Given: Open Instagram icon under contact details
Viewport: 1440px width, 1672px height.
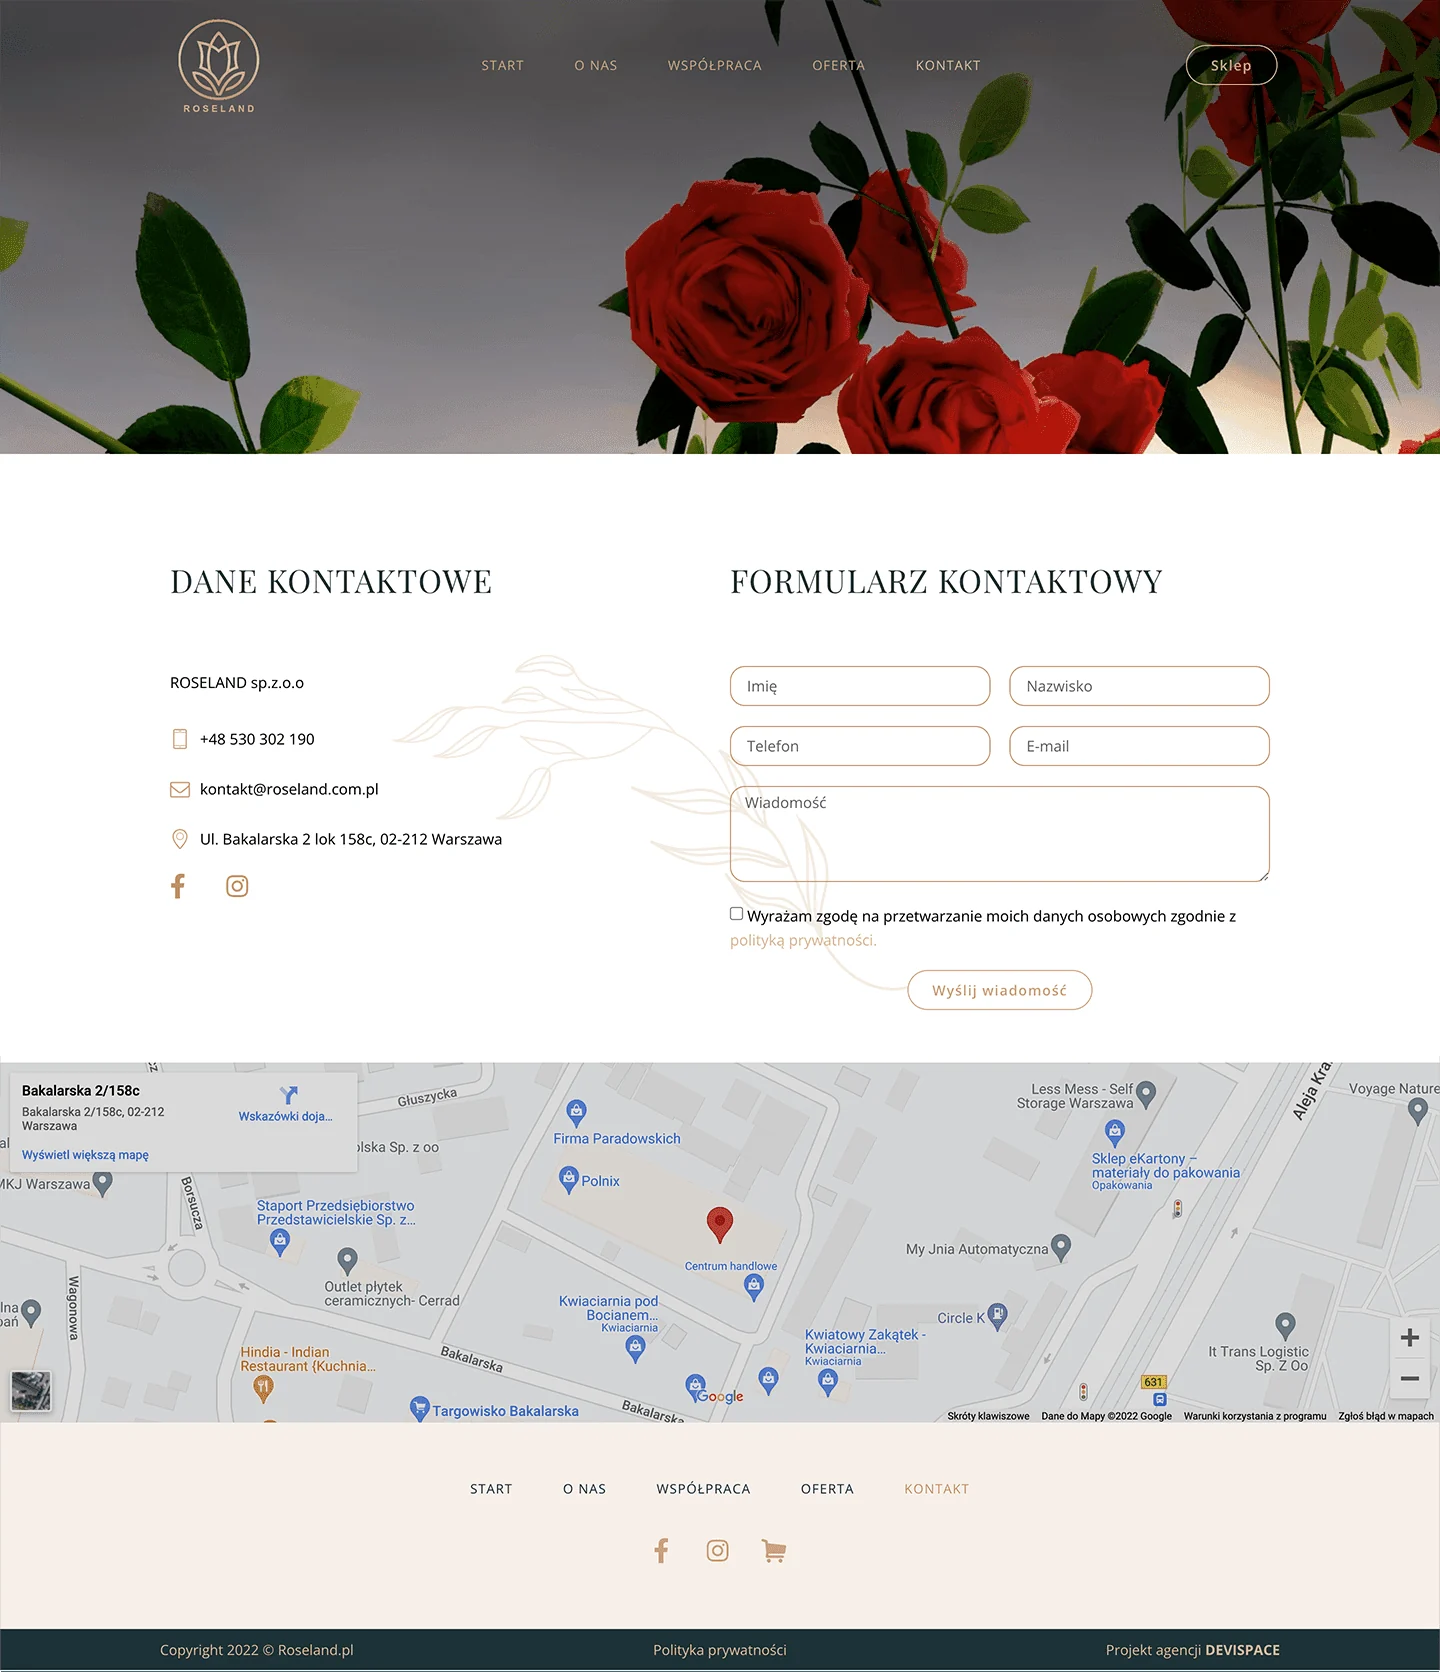Looking at the screenshot, I should click(x=237, y=886).
